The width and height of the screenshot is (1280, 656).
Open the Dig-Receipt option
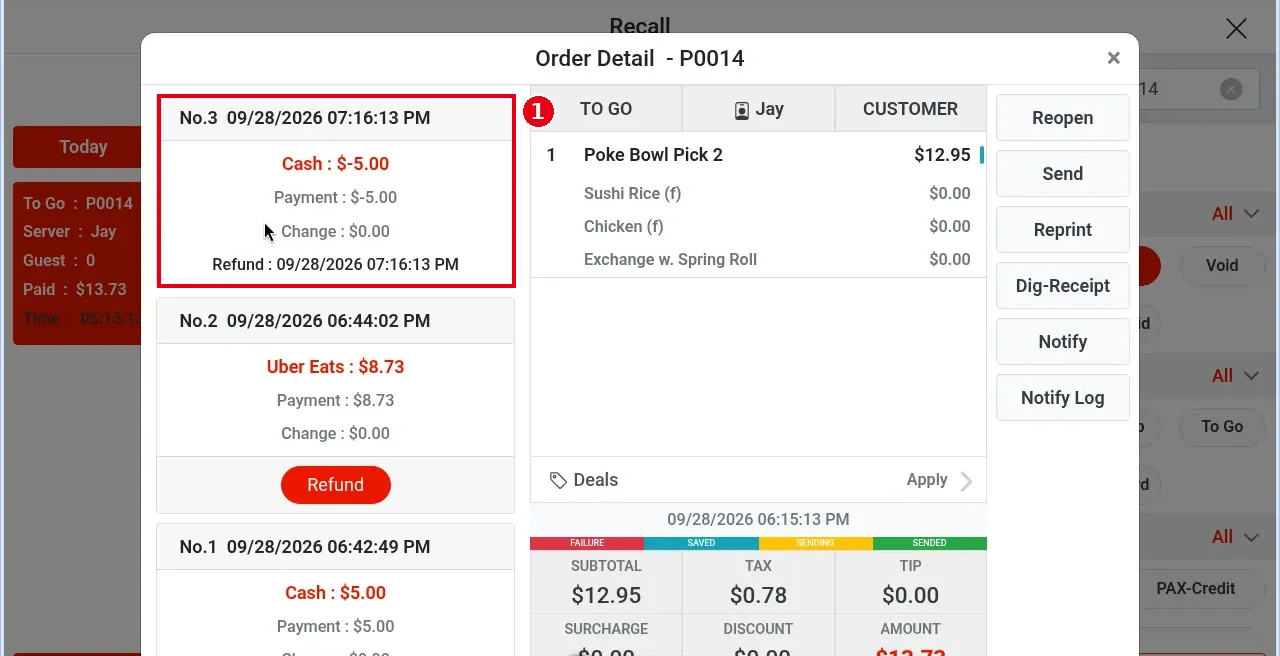point(1062,286)
